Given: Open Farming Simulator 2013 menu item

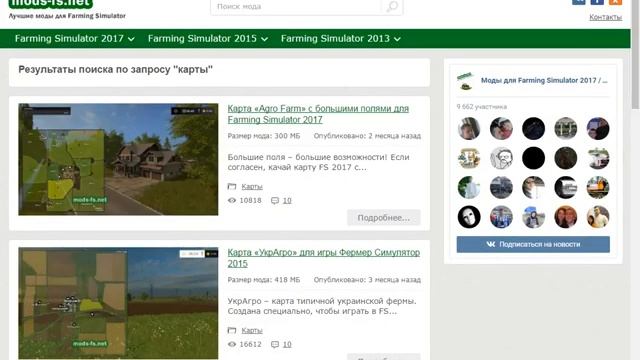Looking at the screenshot, I should coord(335,38).
